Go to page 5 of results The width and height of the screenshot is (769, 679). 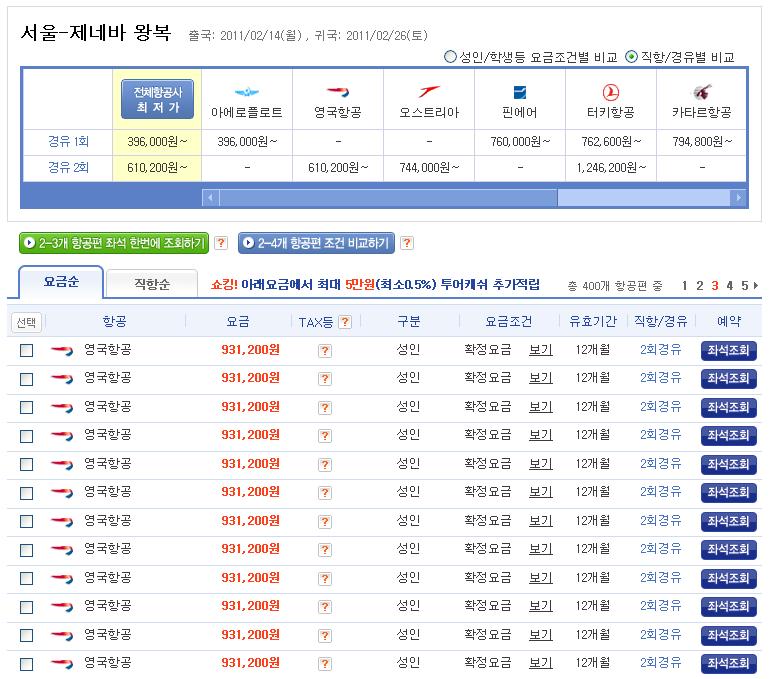744,286
